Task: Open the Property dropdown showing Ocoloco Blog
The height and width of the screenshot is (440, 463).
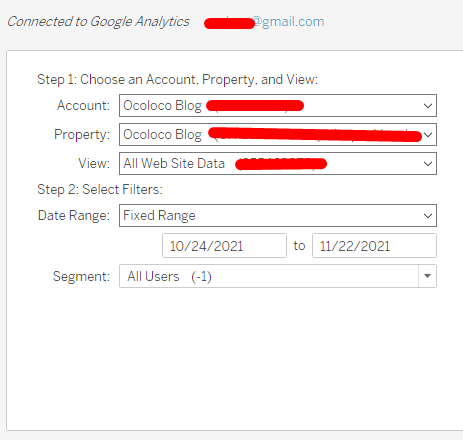Action: tap(278, 135)
